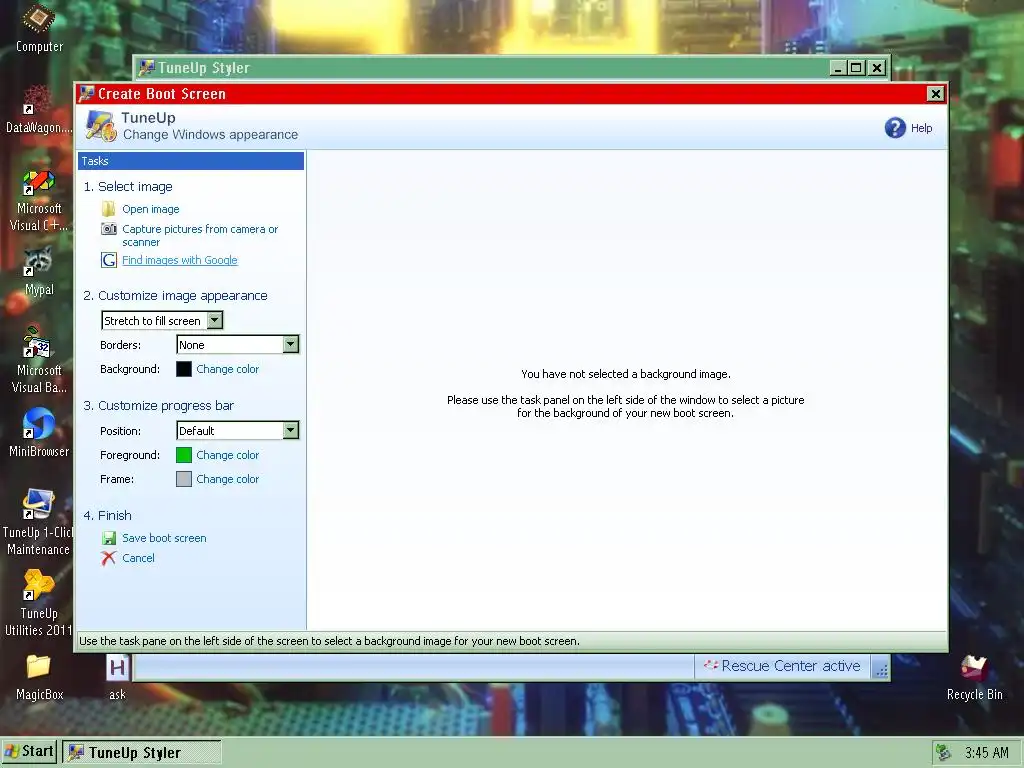Click the '4. Finish' heading
The height and width of the screenshot is (768, 1024).
tap(107, 515)
